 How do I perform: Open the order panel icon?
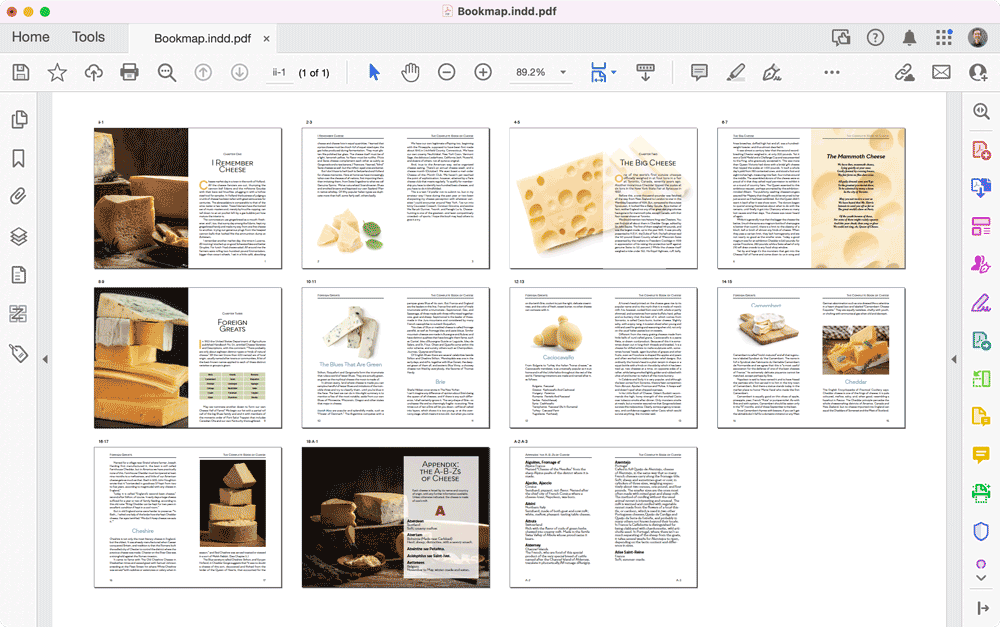pos(18,314)
